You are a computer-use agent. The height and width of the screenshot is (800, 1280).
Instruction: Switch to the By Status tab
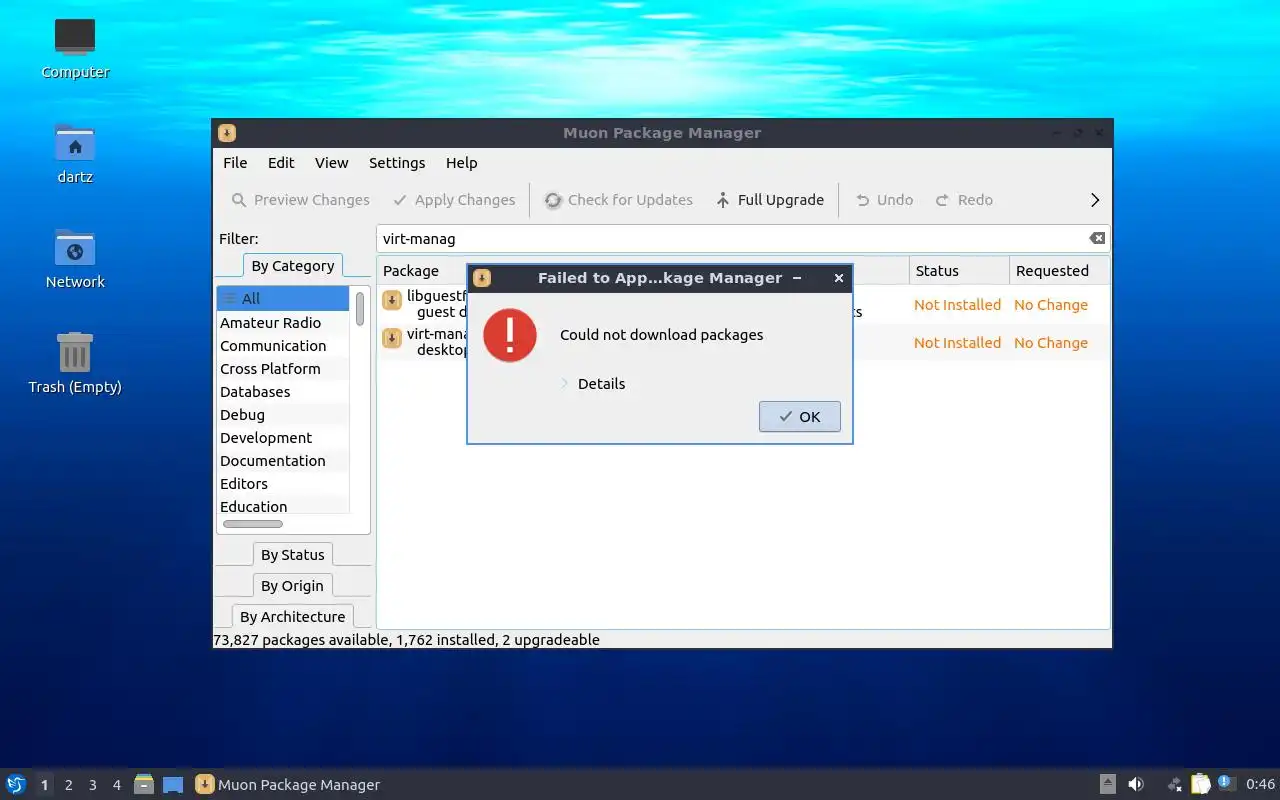point(293,555)
